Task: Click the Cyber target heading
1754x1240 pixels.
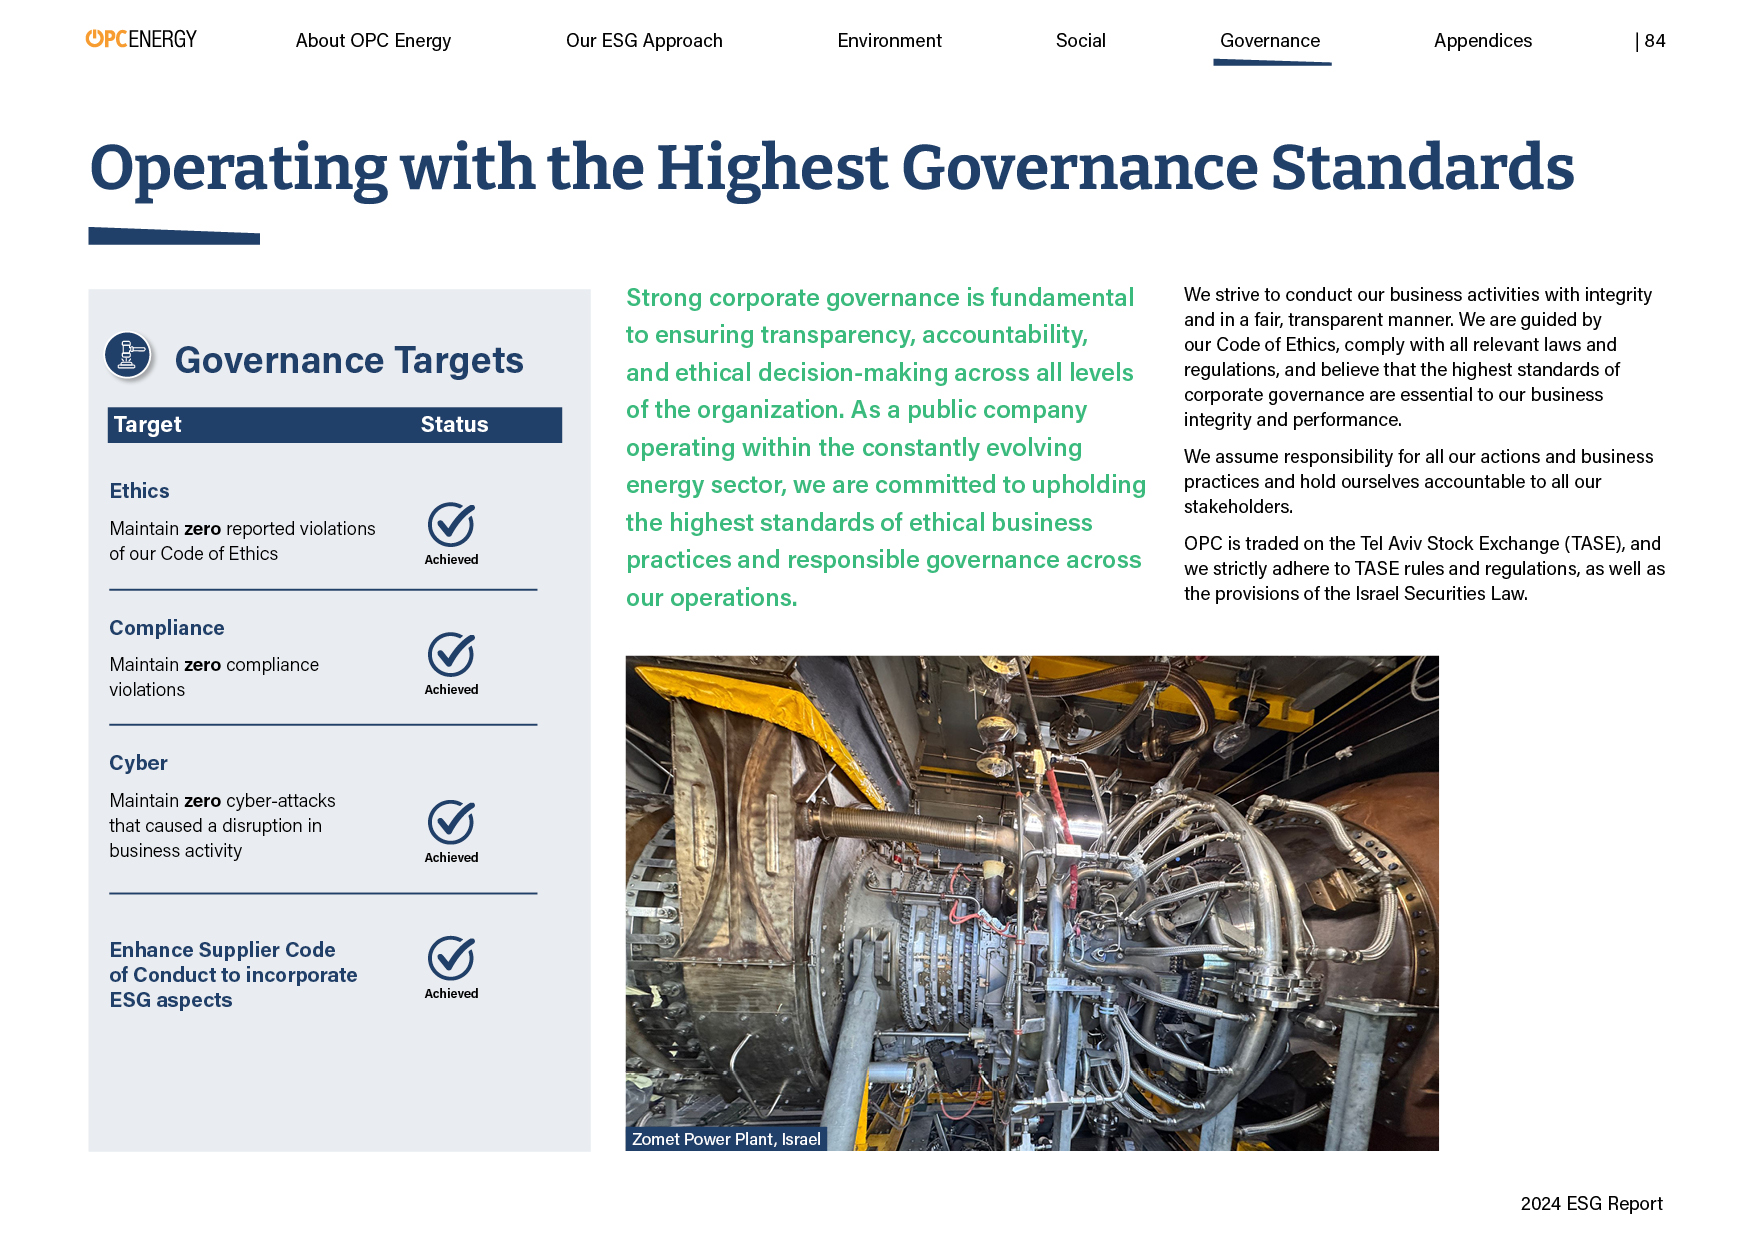Action: click(138, 763)
